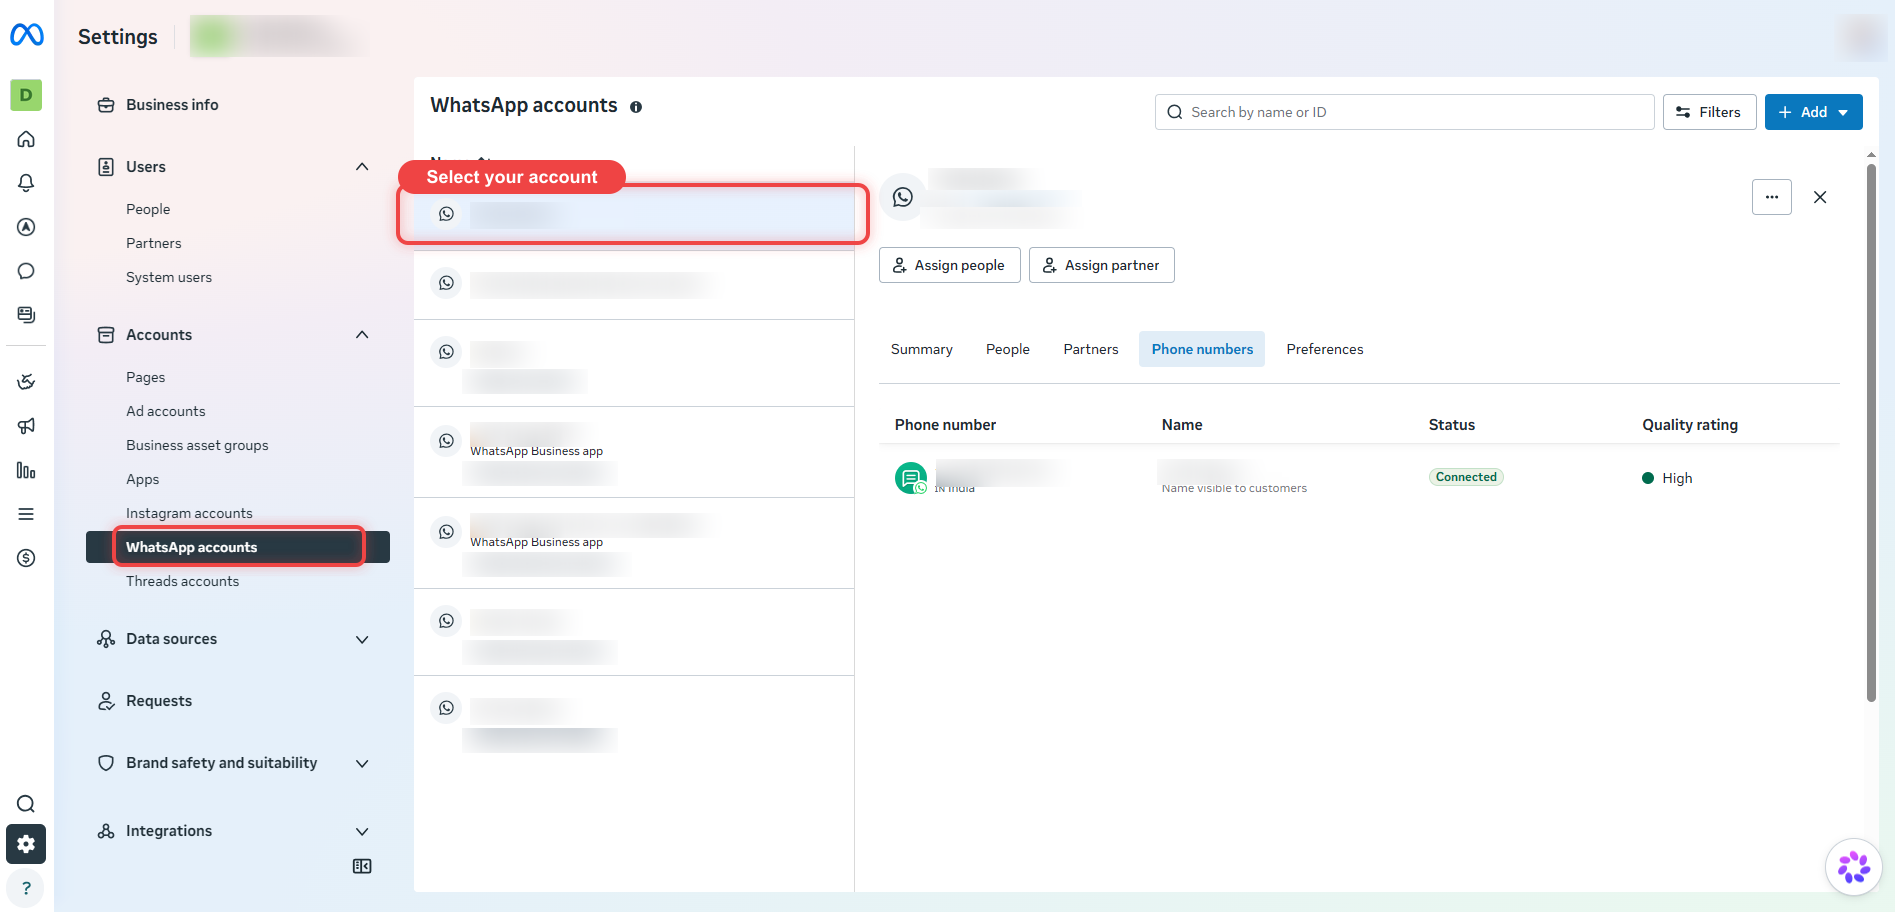The image size is (1895, 912).
Task: Open the Meta AI assistant bubble
Action: 1853,867
